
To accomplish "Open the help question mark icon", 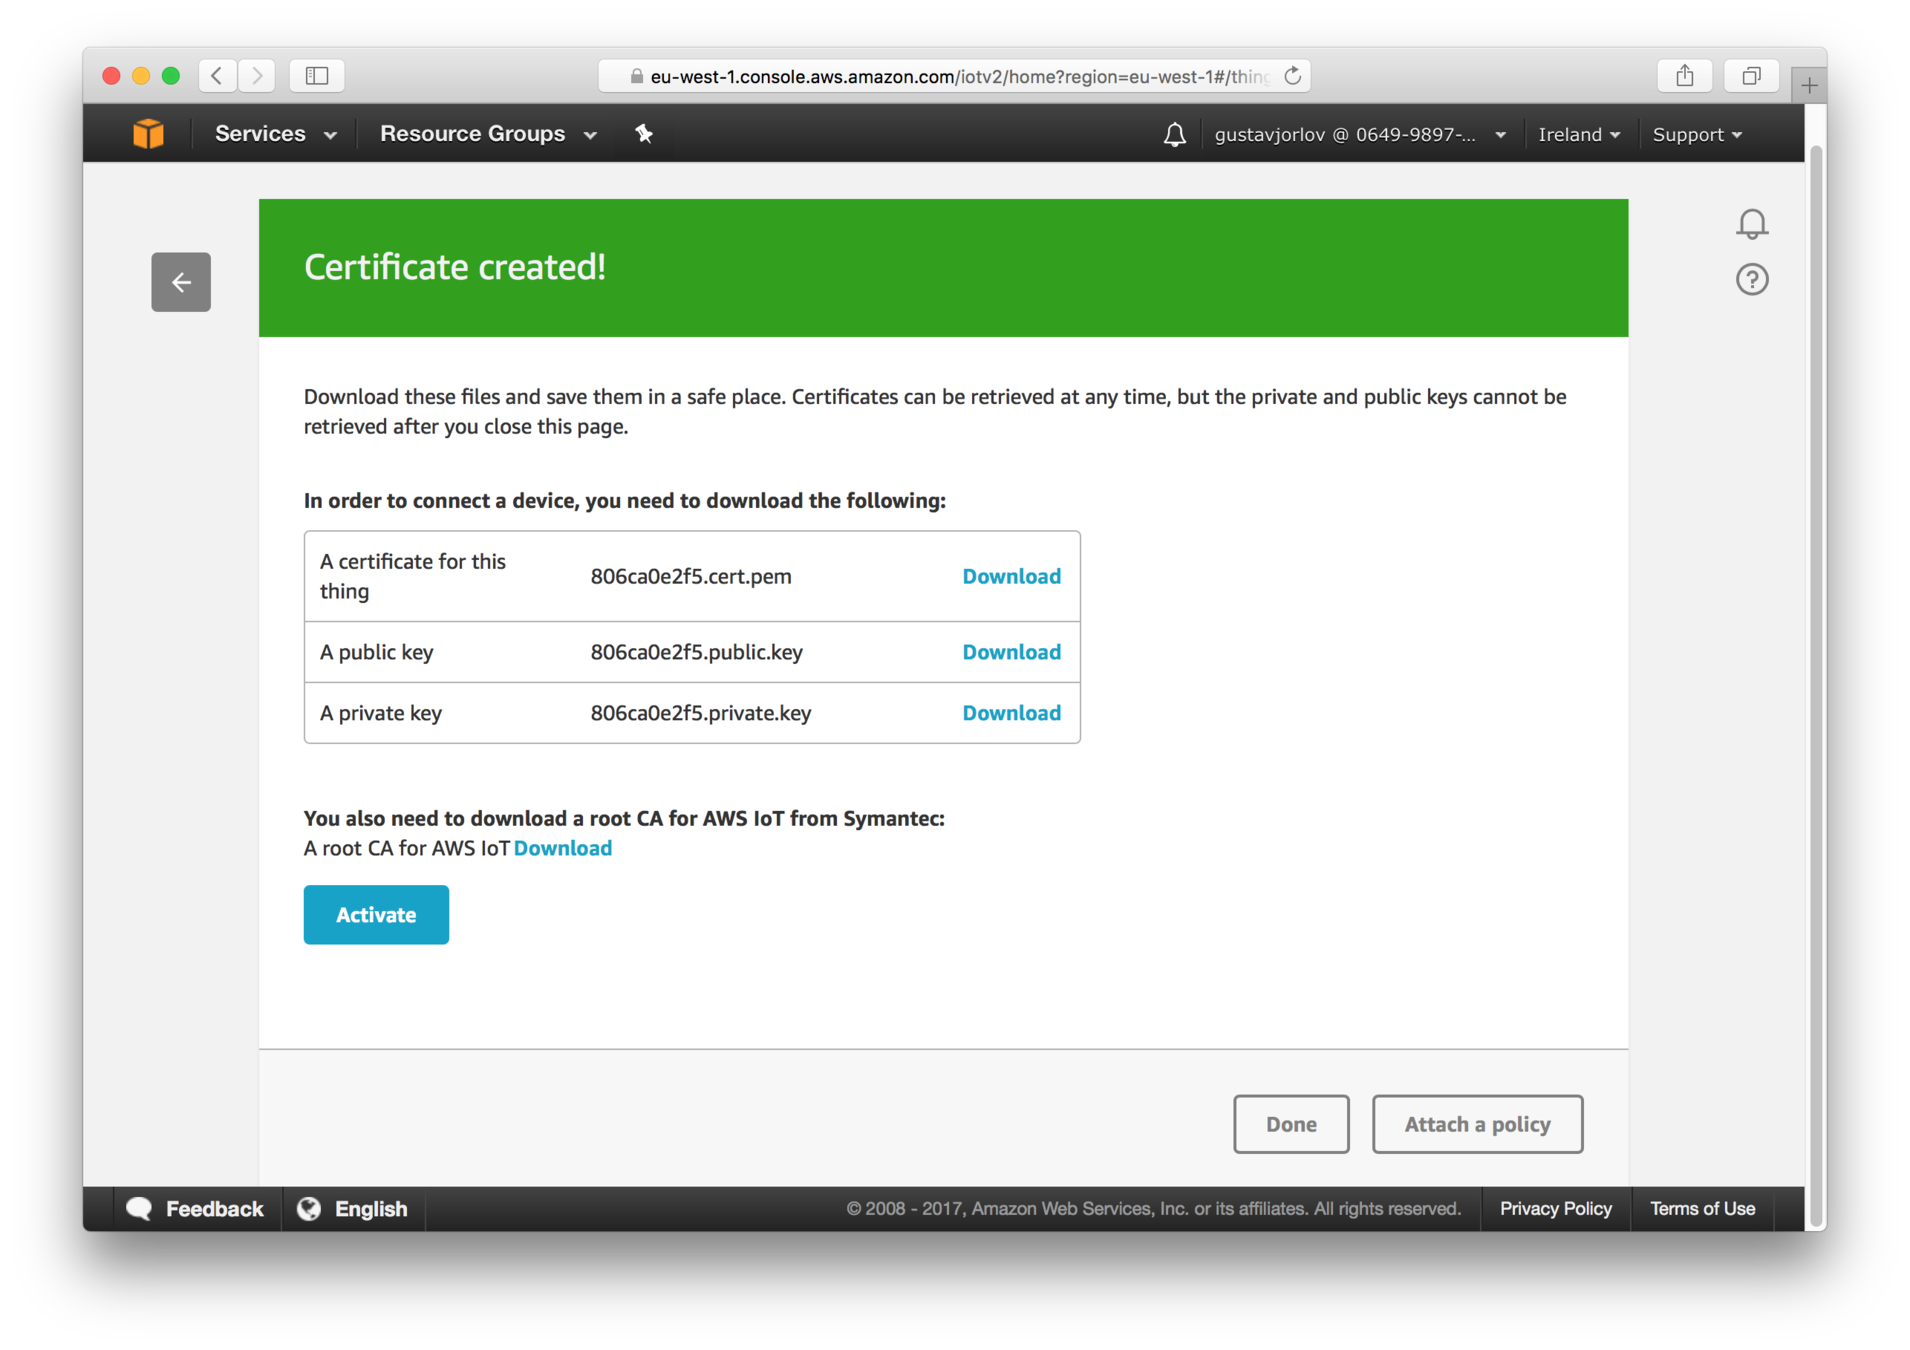I will pos(1751,280).
